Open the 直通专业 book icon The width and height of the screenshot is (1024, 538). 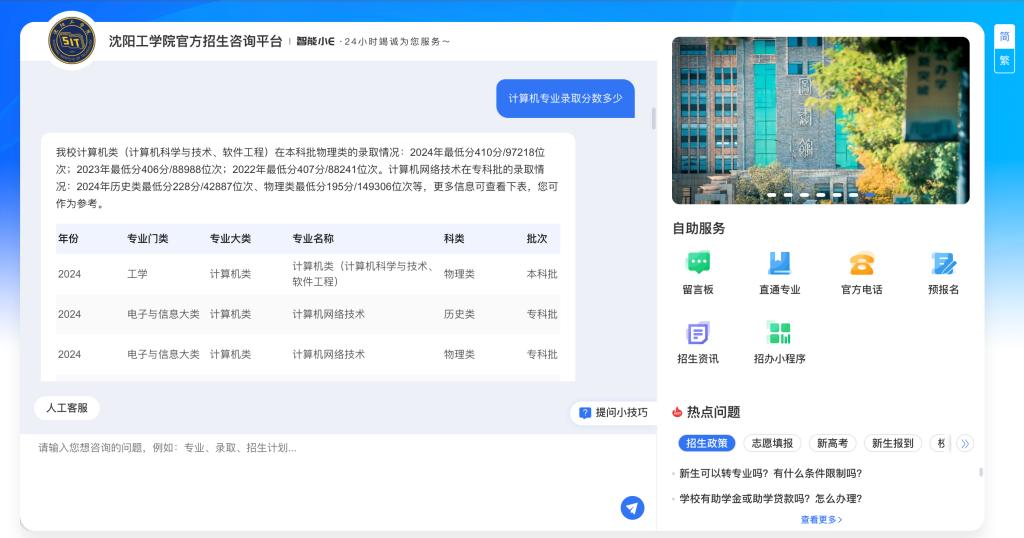click(x=779, y=264)
